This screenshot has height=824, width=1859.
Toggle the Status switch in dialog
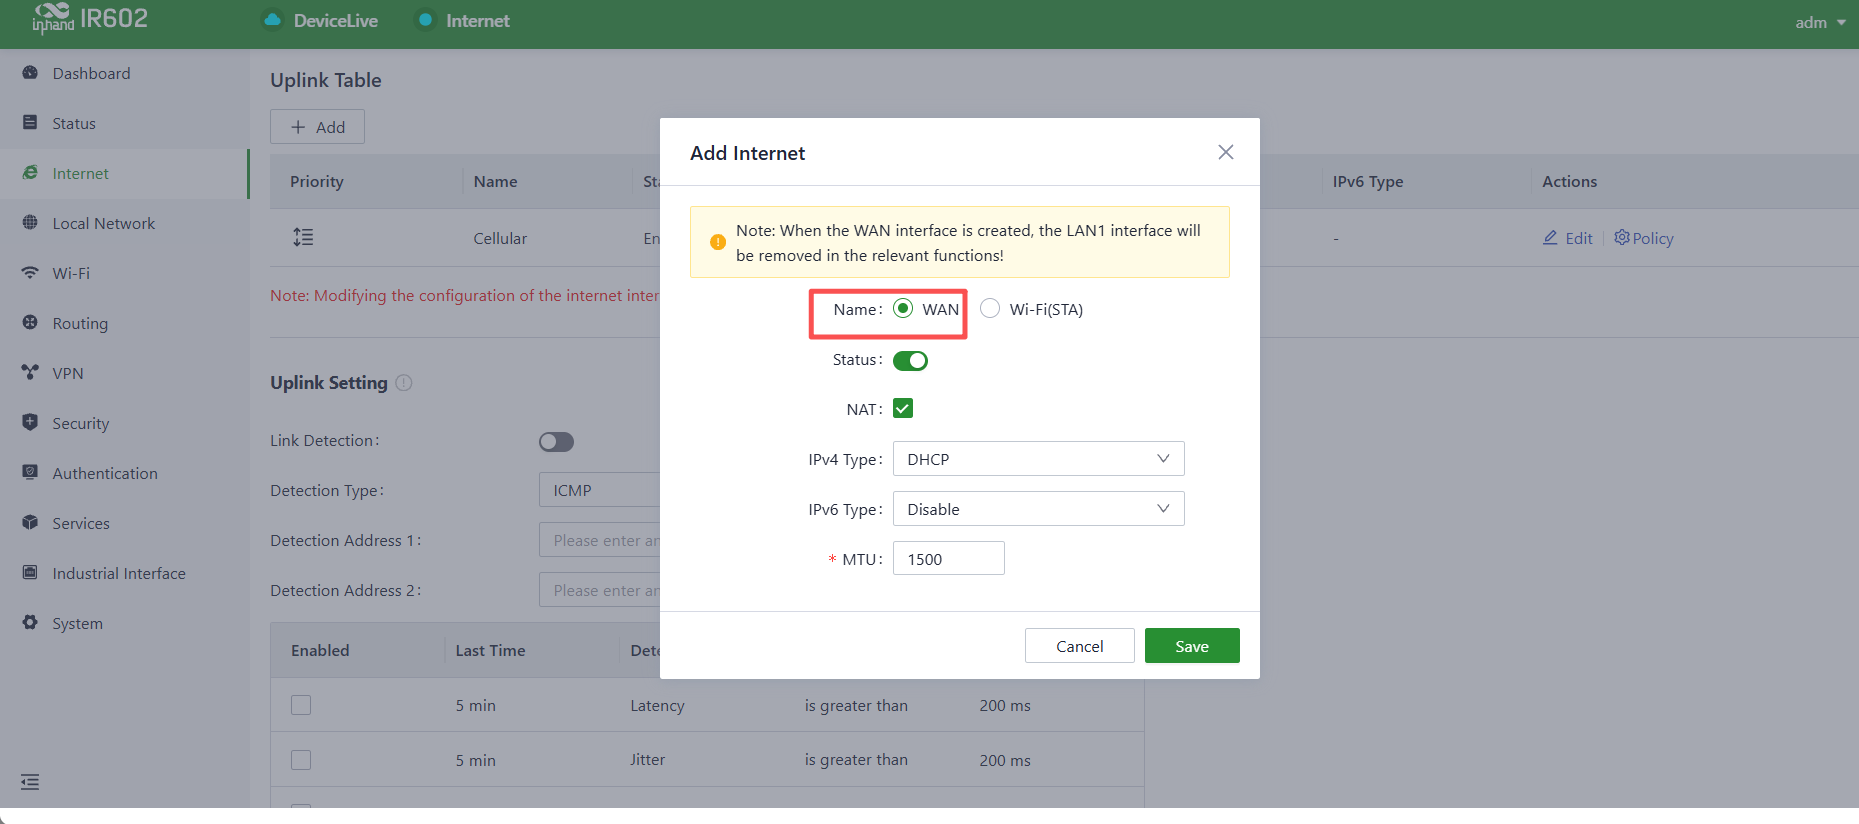coord(910,360)
